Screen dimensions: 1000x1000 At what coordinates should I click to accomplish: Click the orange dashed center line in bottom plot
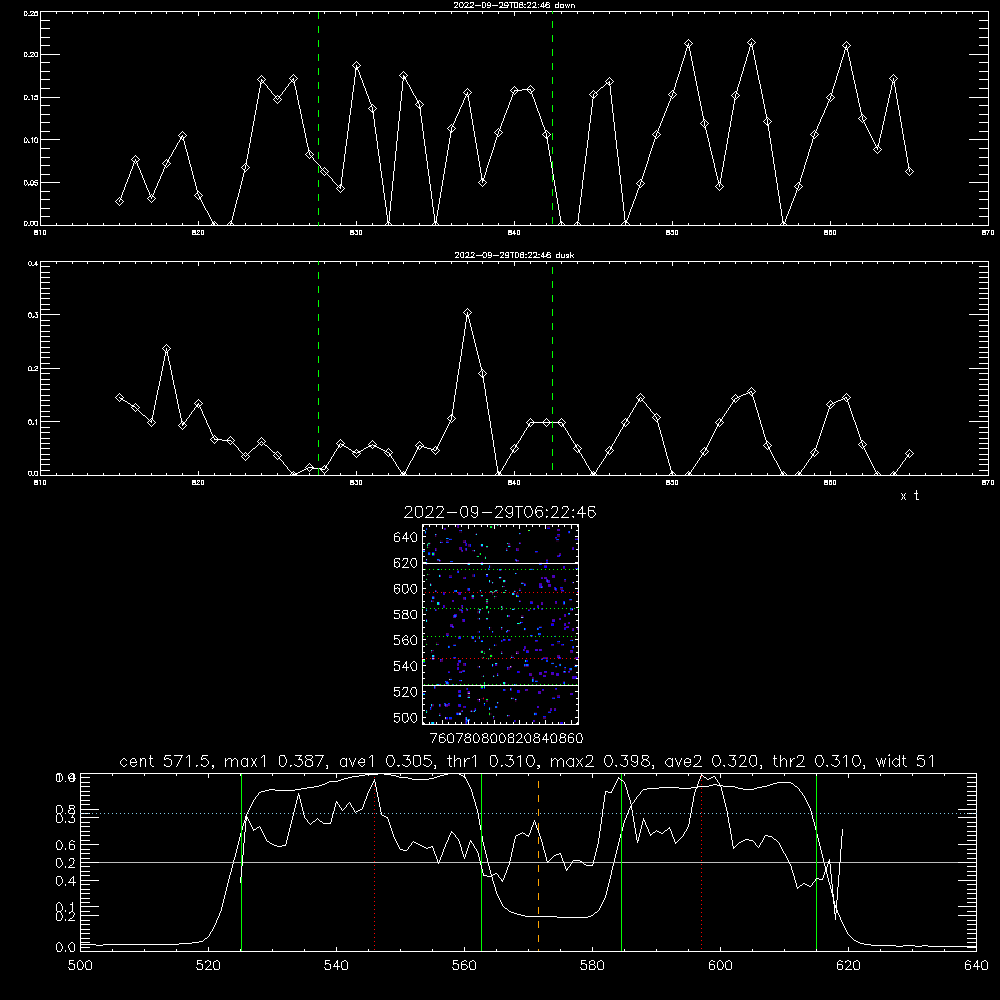click(x=538, y=862)
